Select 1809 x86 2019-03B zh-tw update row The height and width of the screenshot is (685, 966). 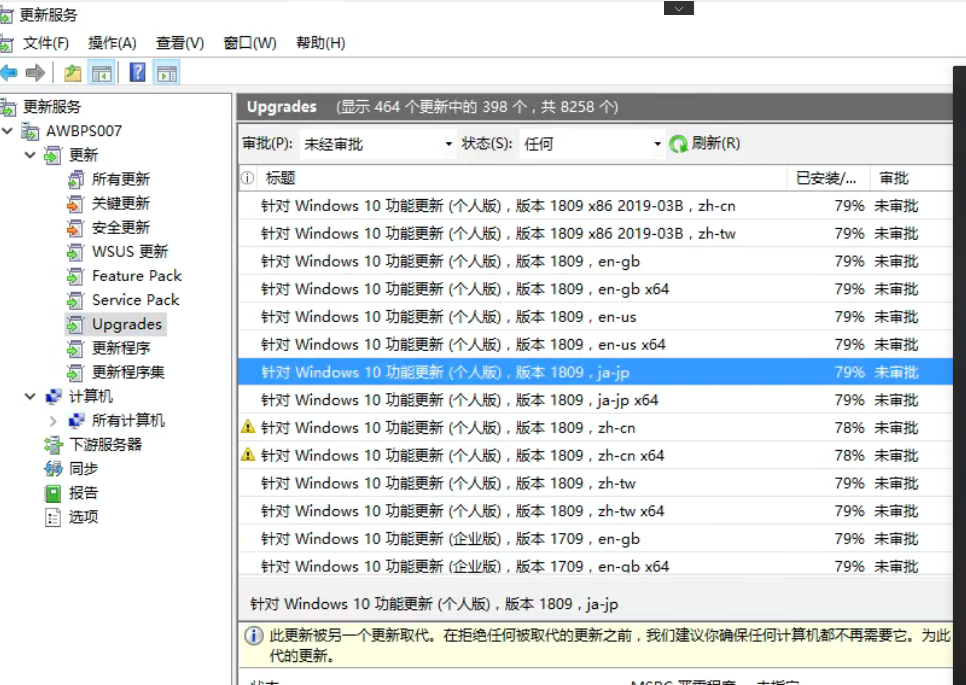click(595, 233)
